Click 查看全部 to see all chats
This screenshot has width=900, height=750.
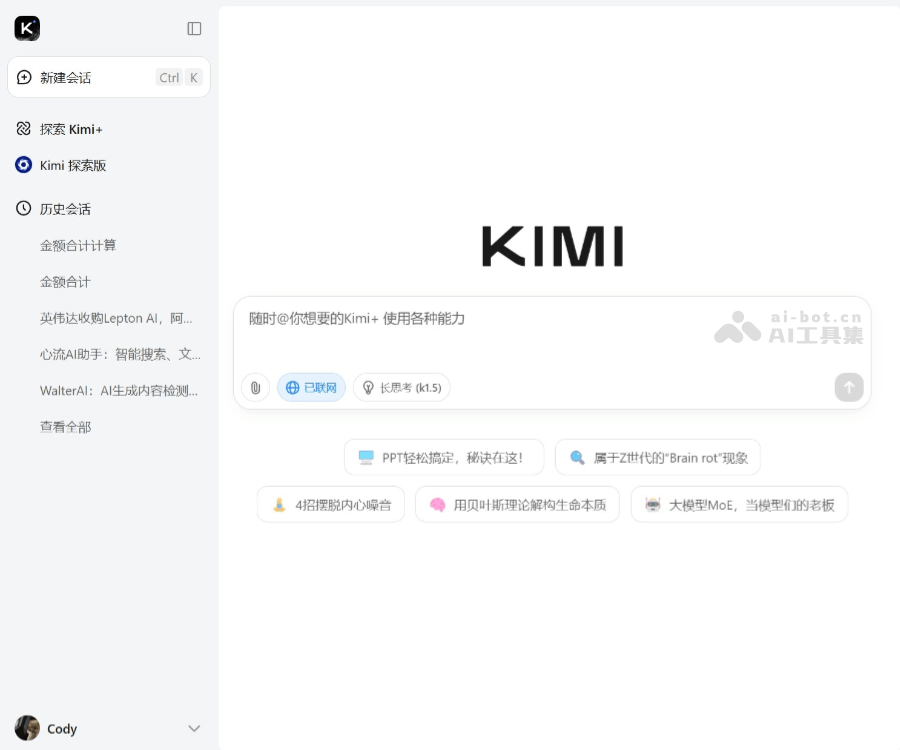pos(65,427)
